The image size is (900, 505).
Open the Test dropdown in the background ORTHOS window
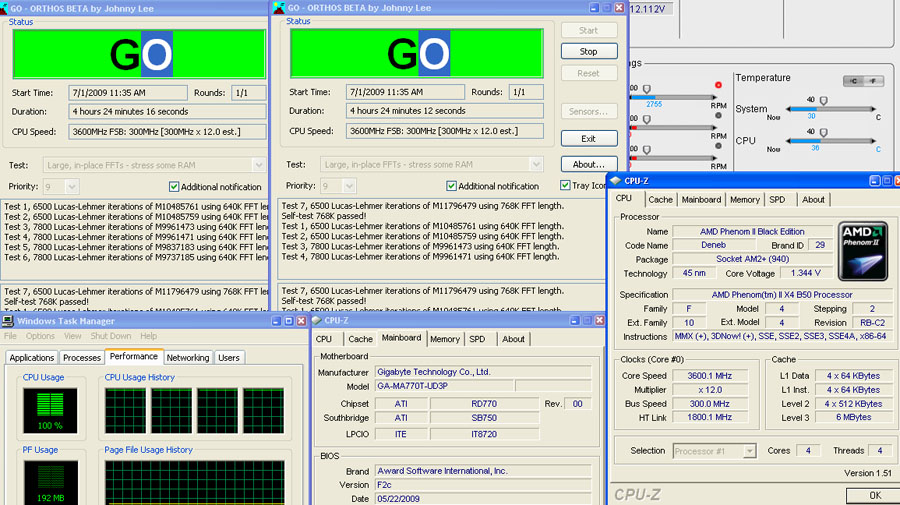[x=258, y=165]
